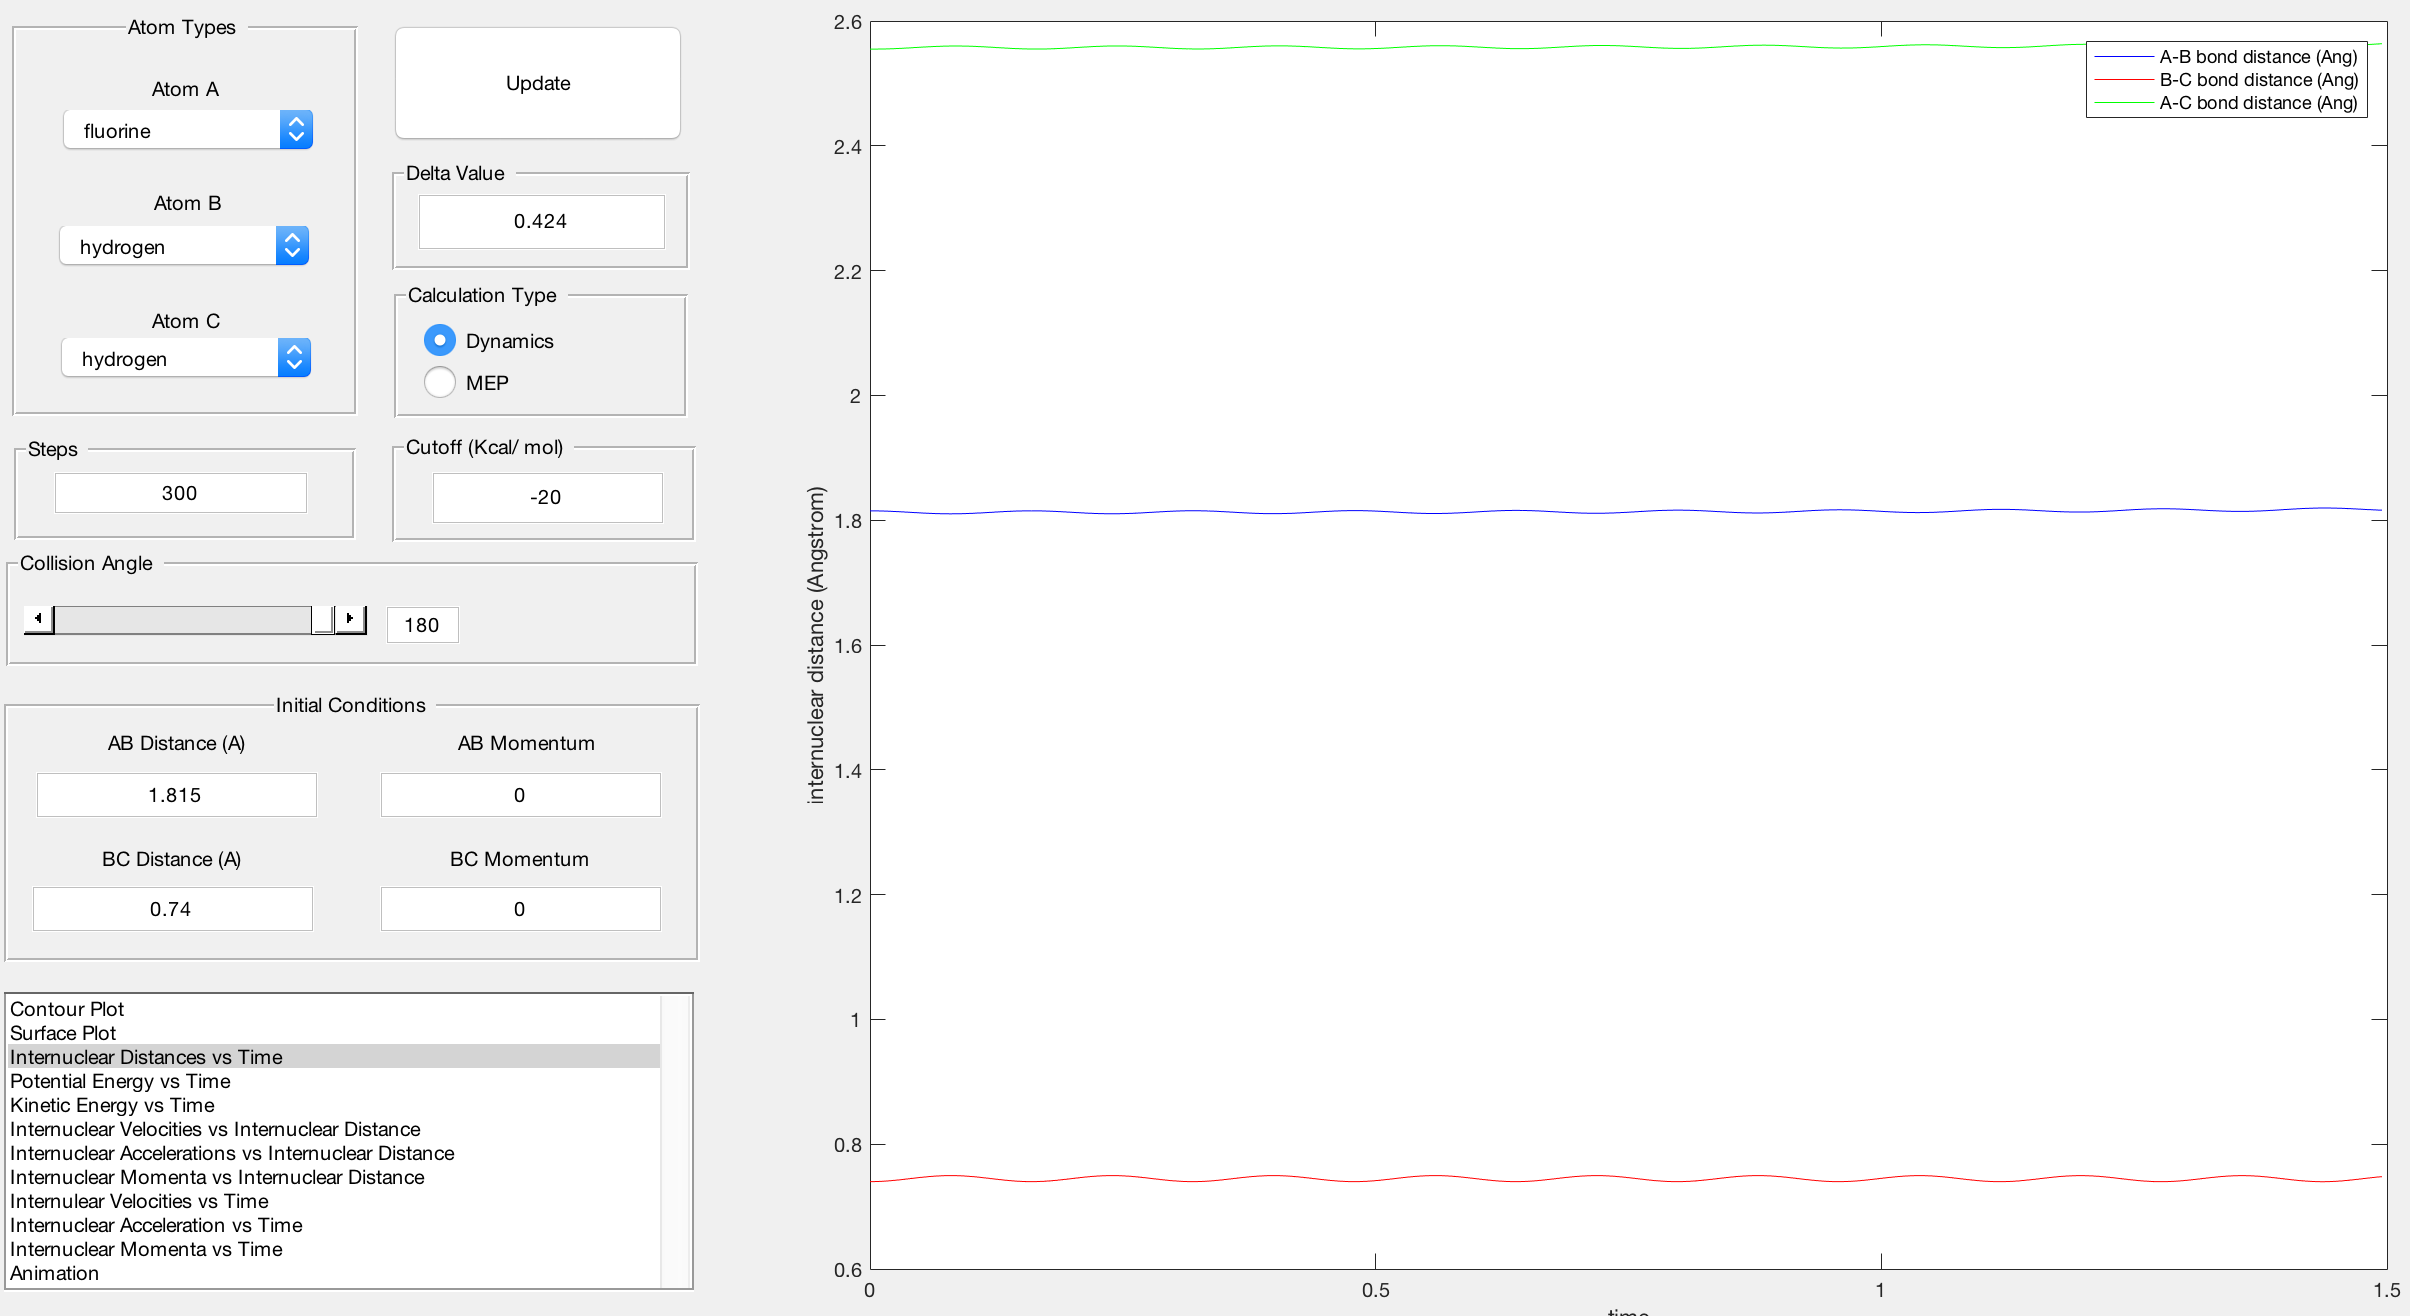Click the Cutoff field showing -20

click(x=547, y=497)
